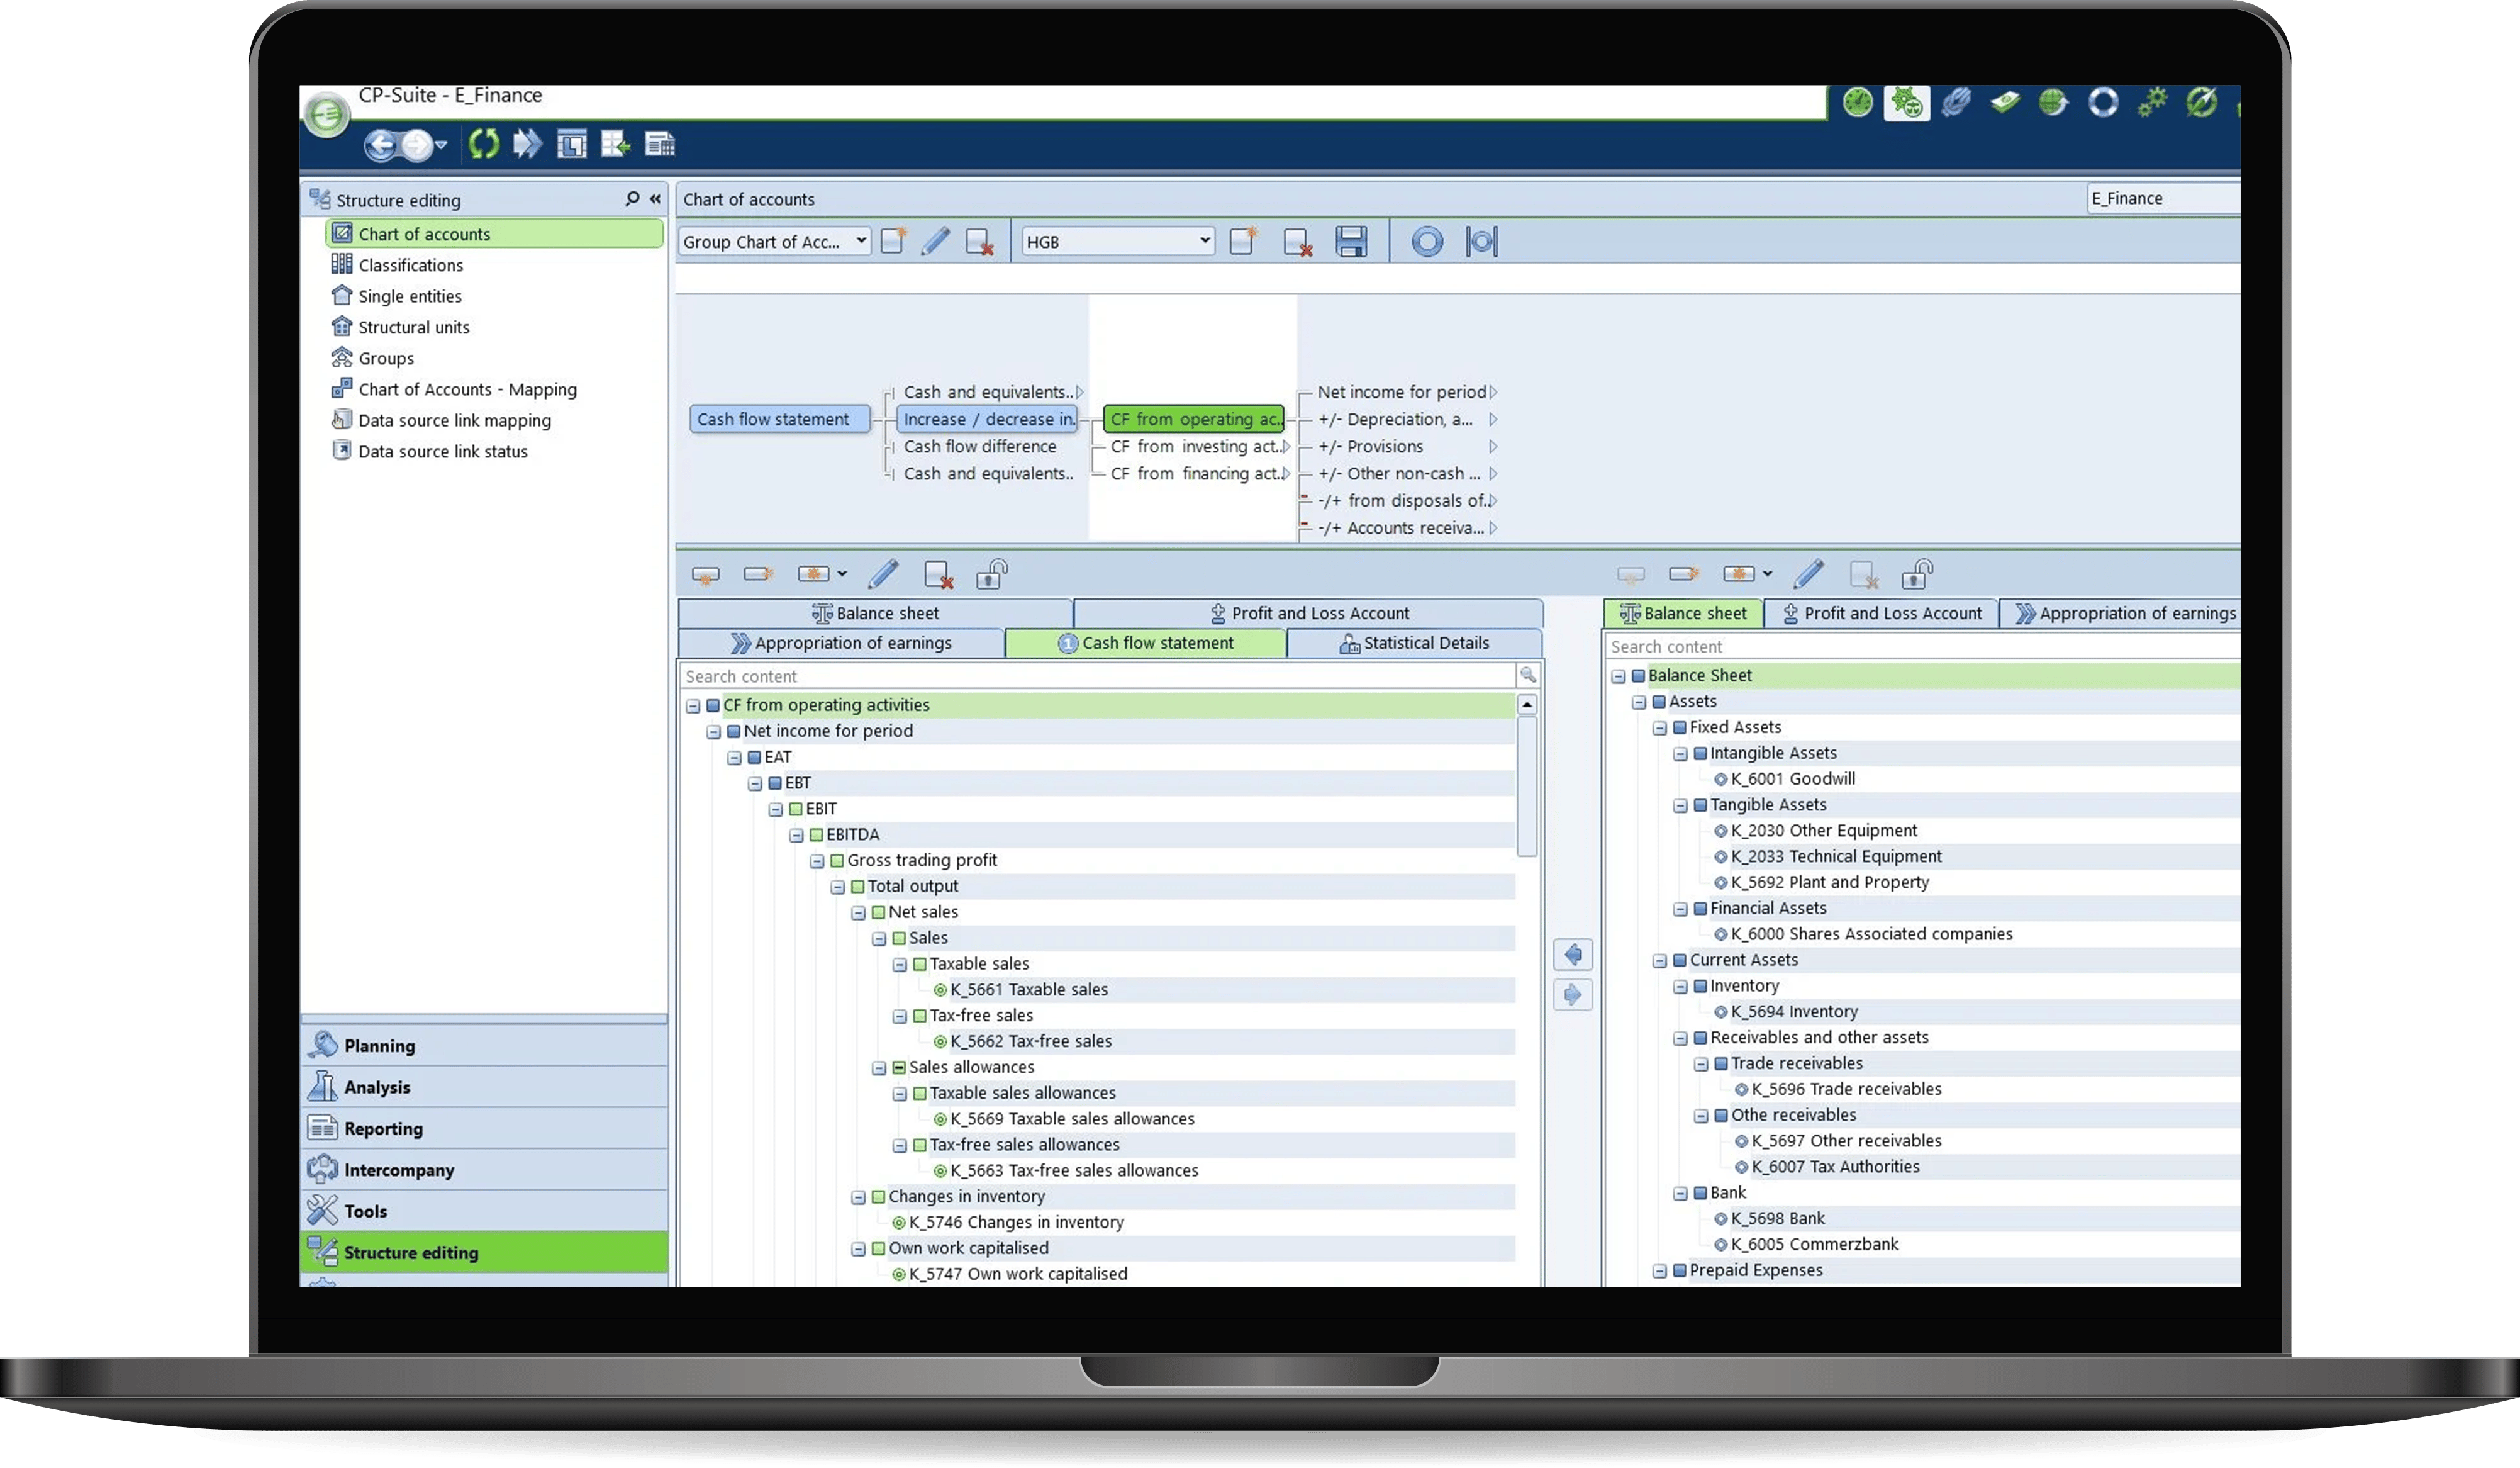Open the left Appropriation of earnings tab
The height and width of the screenshot is (1468, 2520).
pos(841,643)
